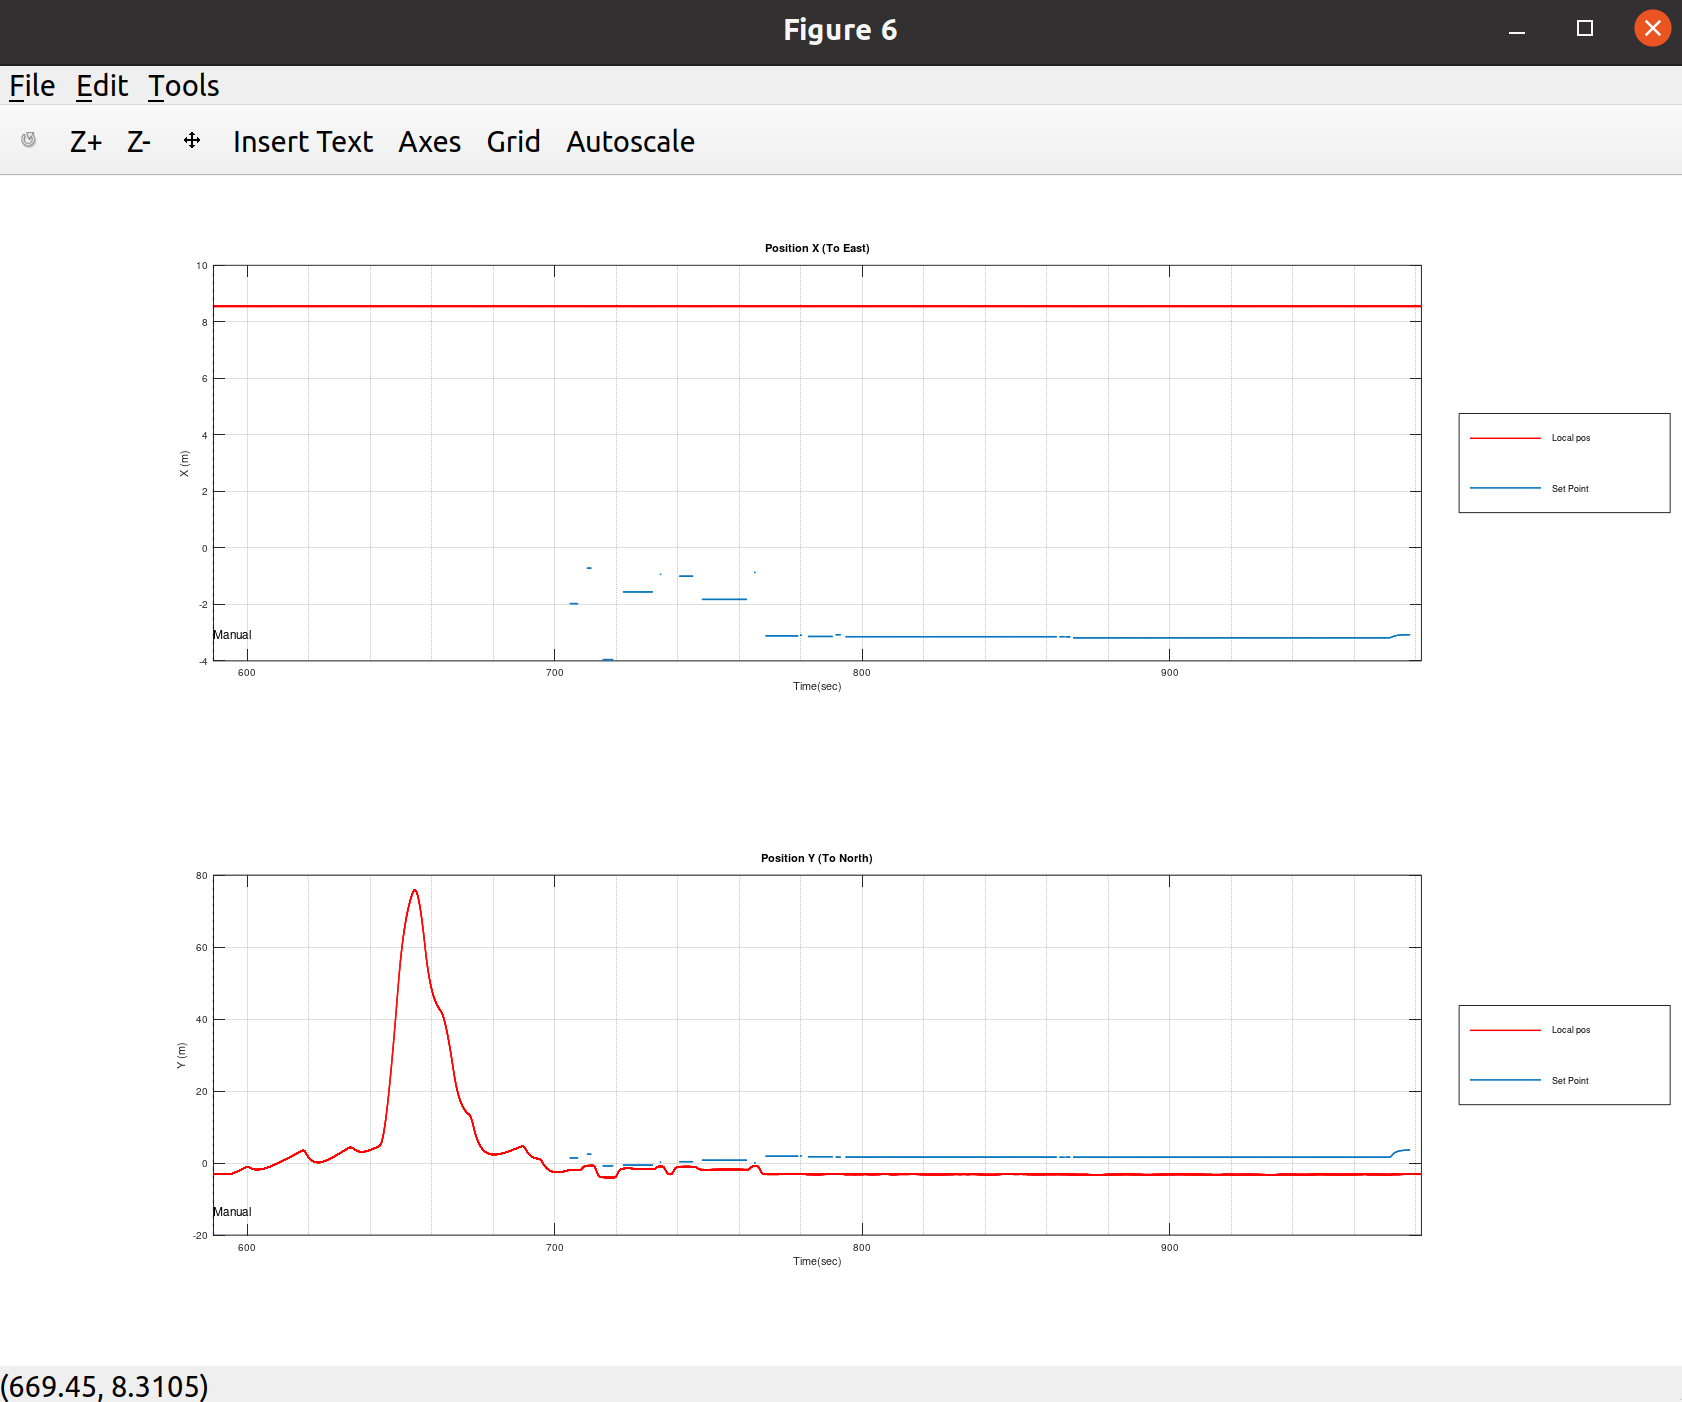Click Autoscale in toolbar
1682x1402 pixels.
(631, 142)
